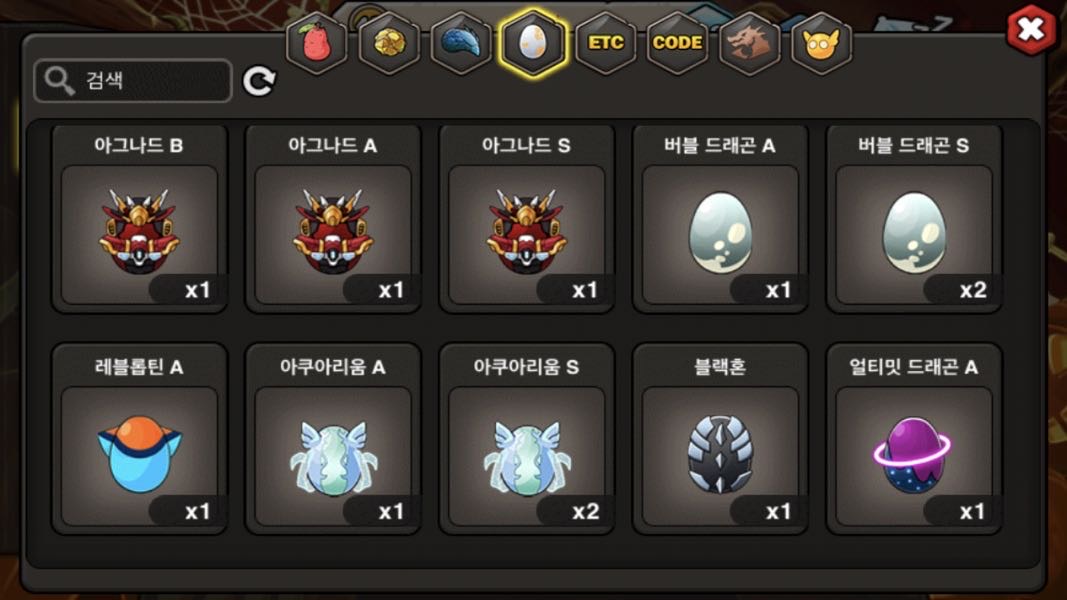Select the blue dragon claw tab

tap(461, 42)
